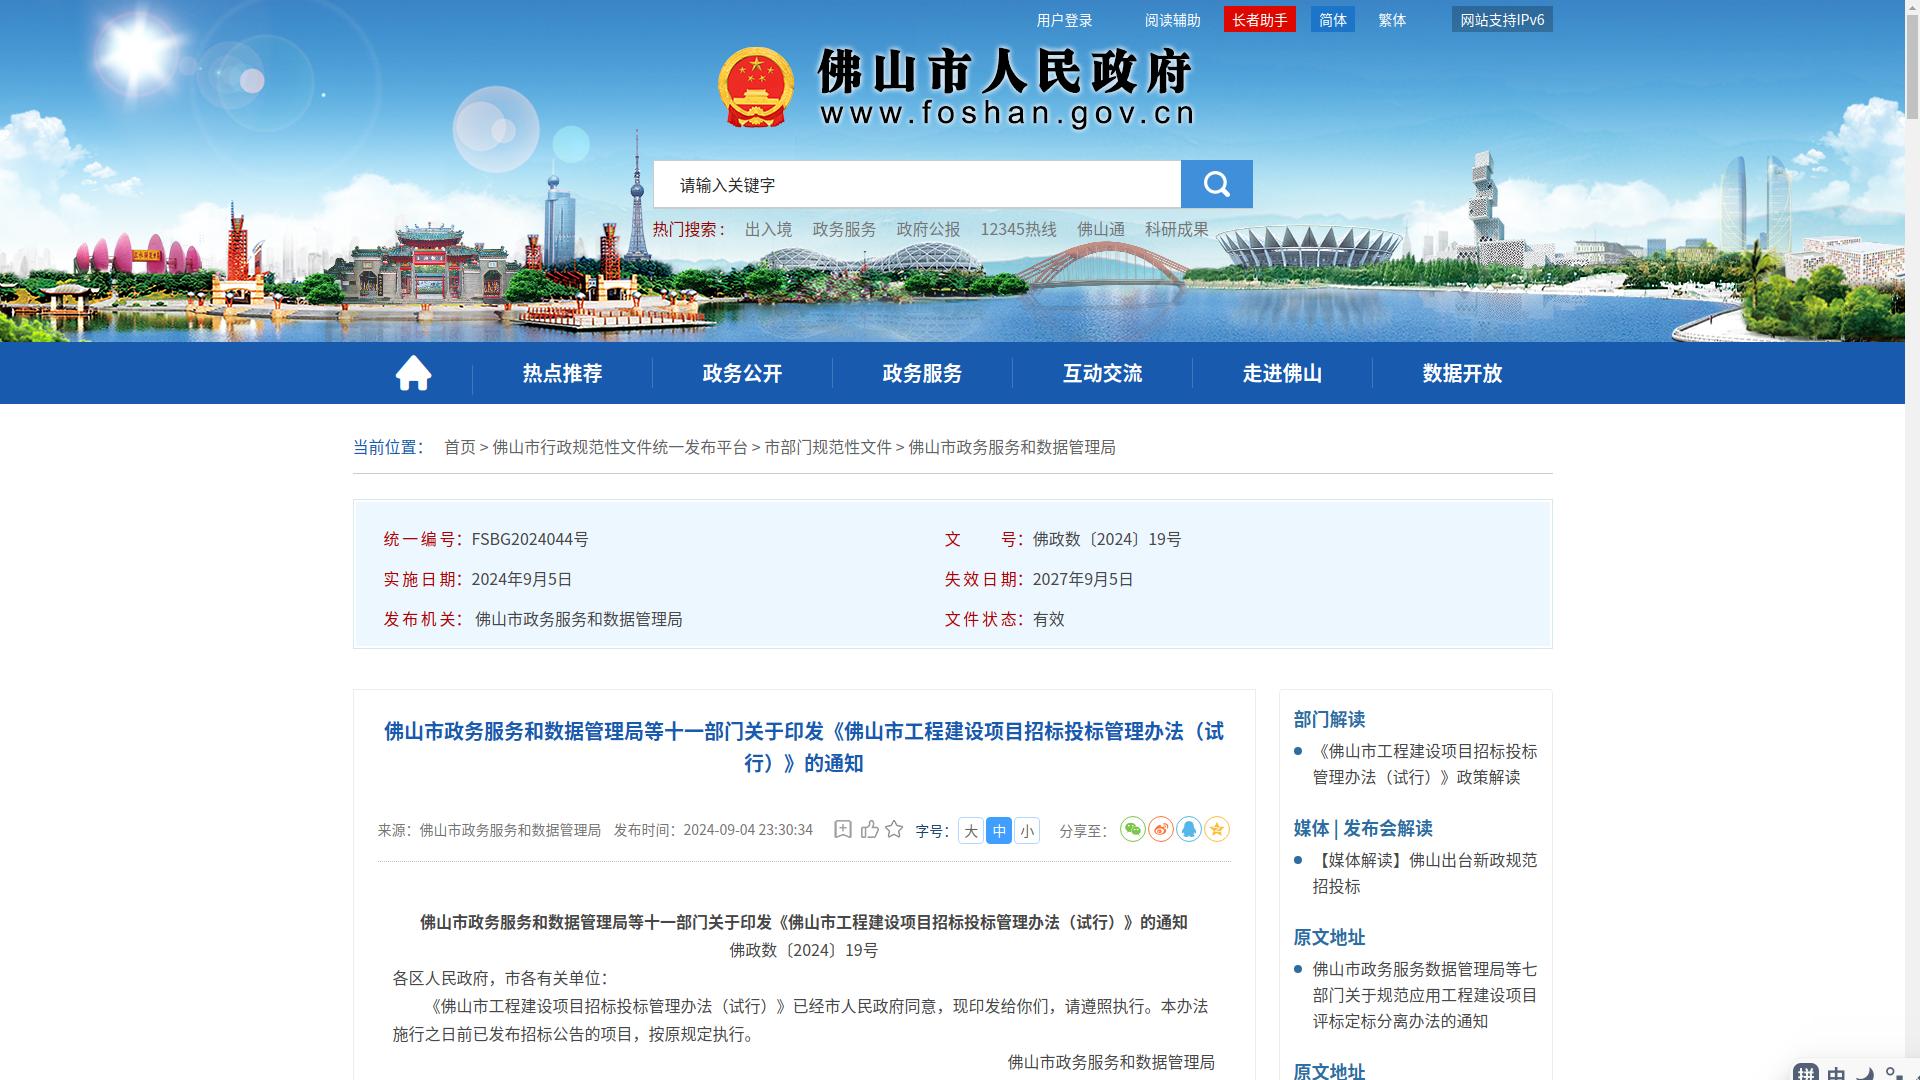Viewport: 1920px width, 1080px height.
Task: Switch site to 繁体 traditional Chinese
Action: 1391,20
